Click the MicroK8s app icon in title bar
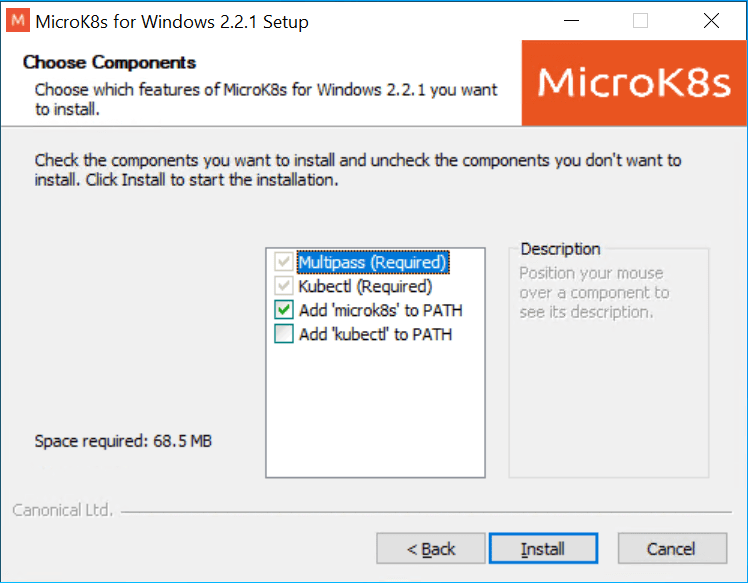The image size is (748, 583). coord(18,21)
